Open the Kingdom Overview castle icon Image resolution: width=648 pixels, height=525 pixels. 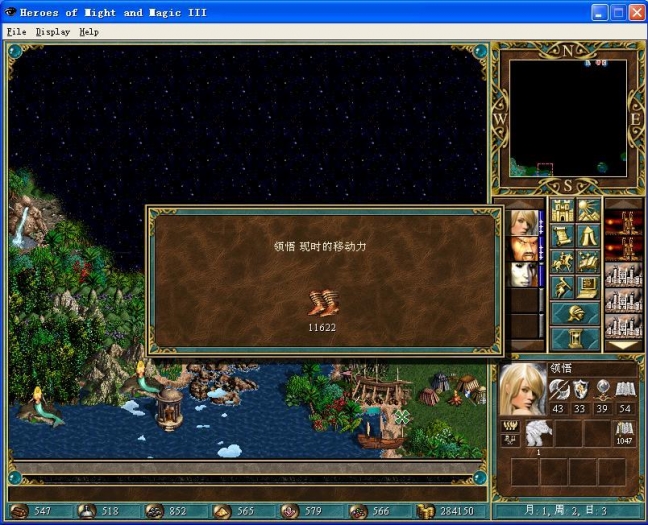click(x=562, y=210)
